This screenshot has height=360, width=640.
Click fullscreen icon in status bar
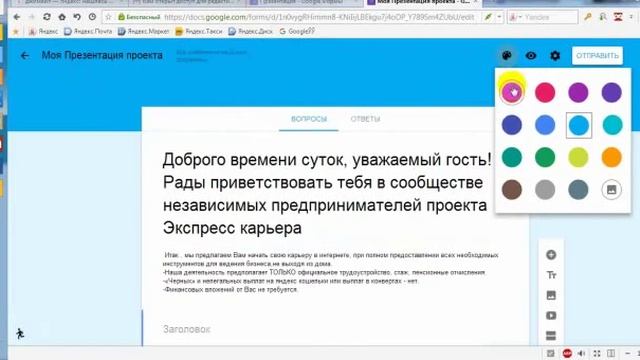point(597,353)
